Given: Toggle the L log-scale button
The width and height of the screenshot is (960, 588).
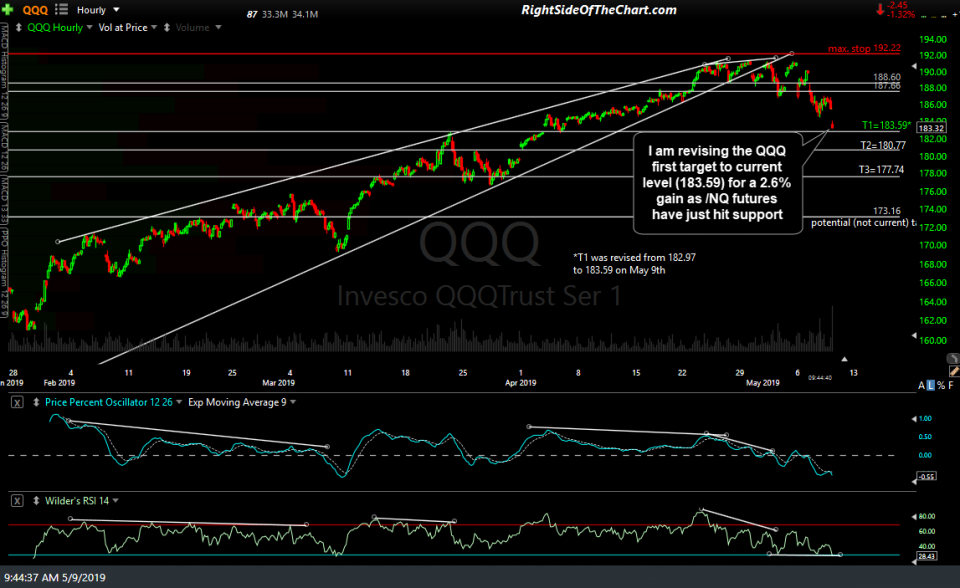Looking at the screenshot, I should point(929,385).
